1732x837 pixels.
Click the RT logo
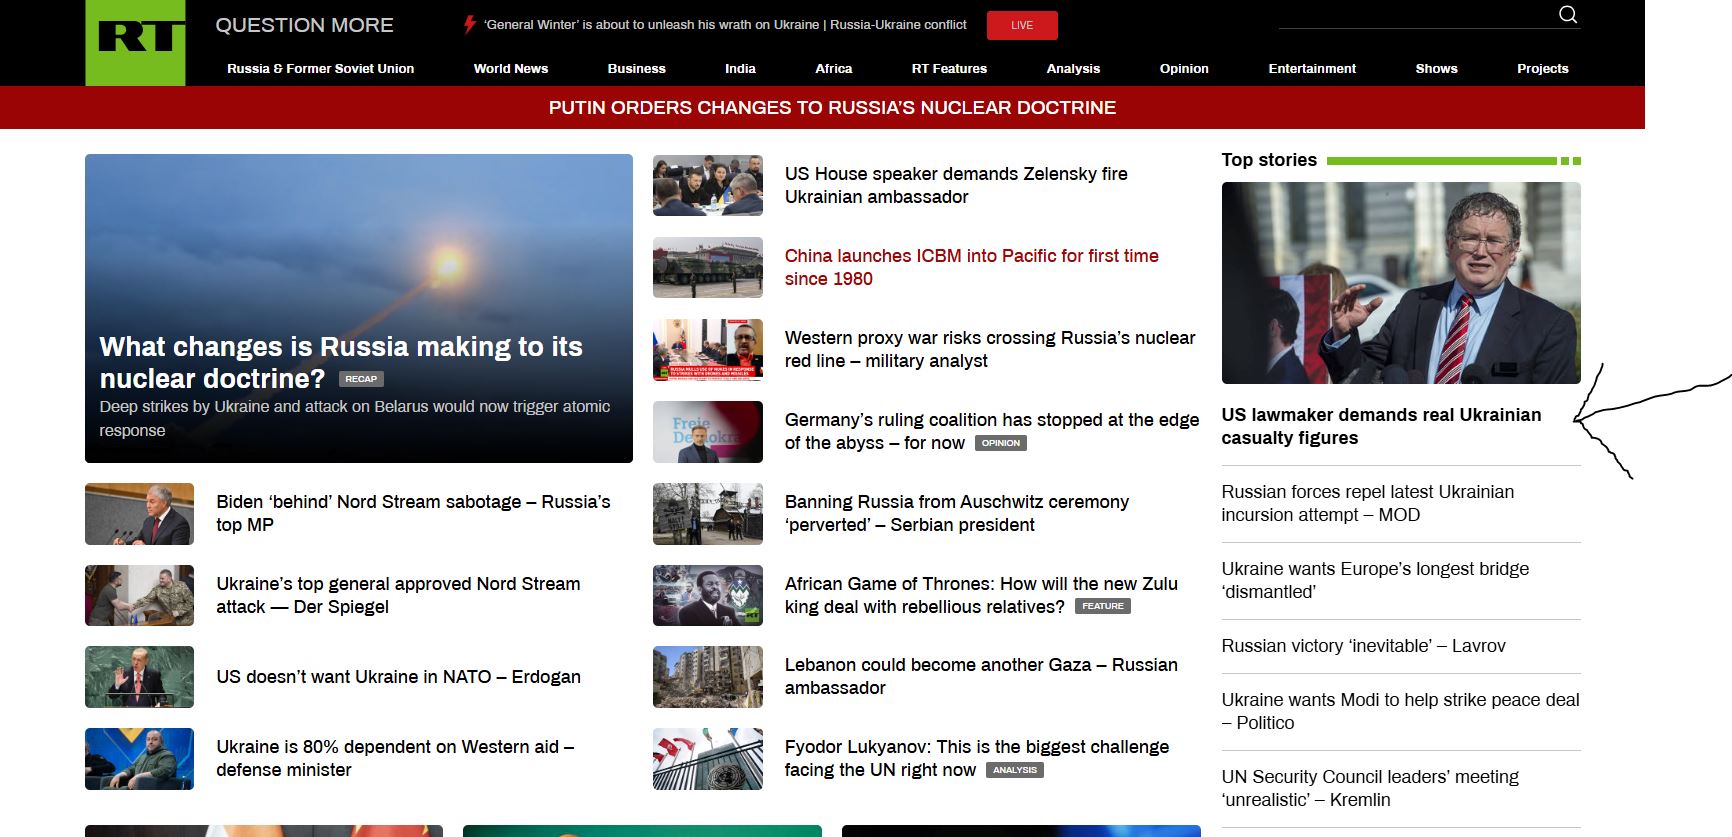135,42
